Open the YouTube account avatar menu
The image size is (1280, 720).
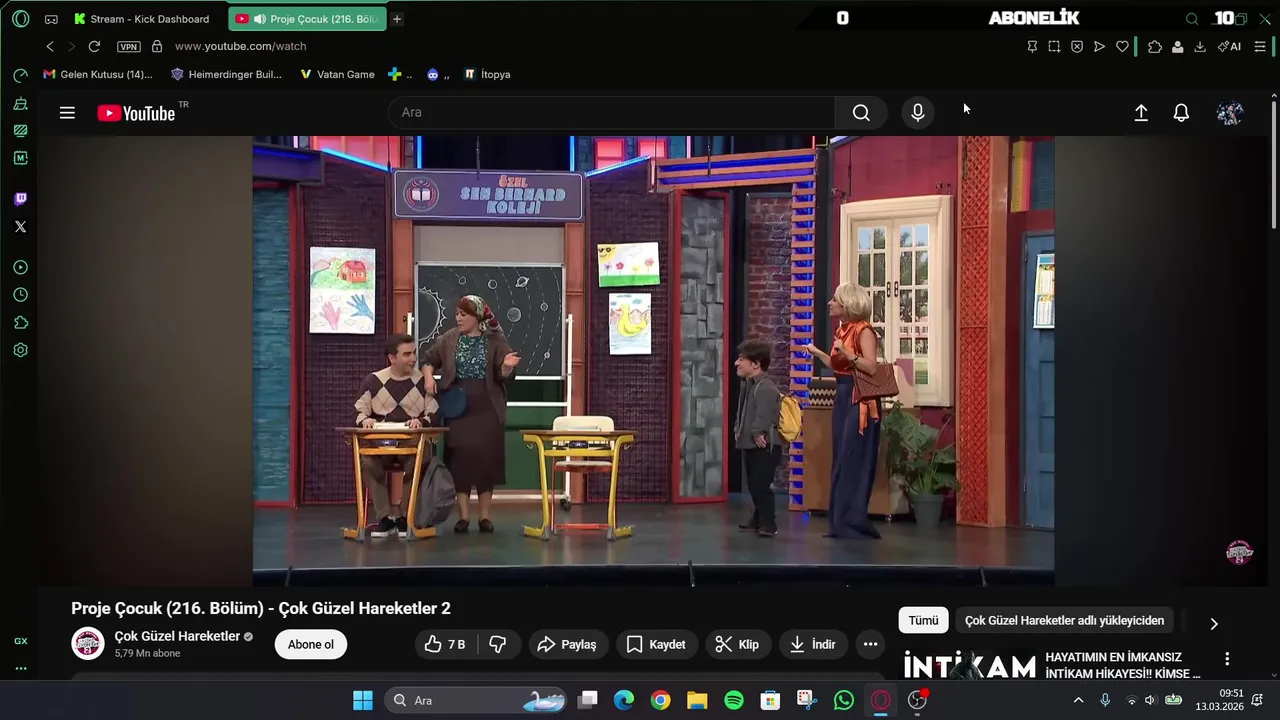click(x=1230, y=113)
